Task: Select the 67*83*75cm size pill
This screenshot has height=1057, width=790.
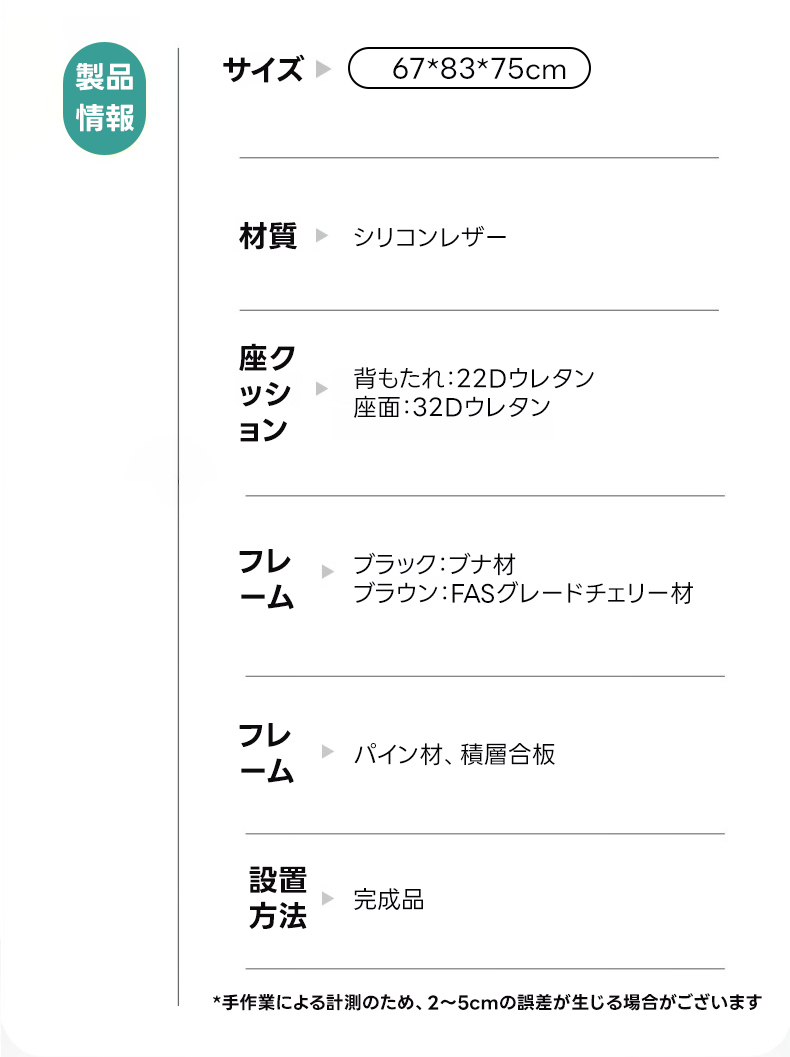Action: coord(469,70)
